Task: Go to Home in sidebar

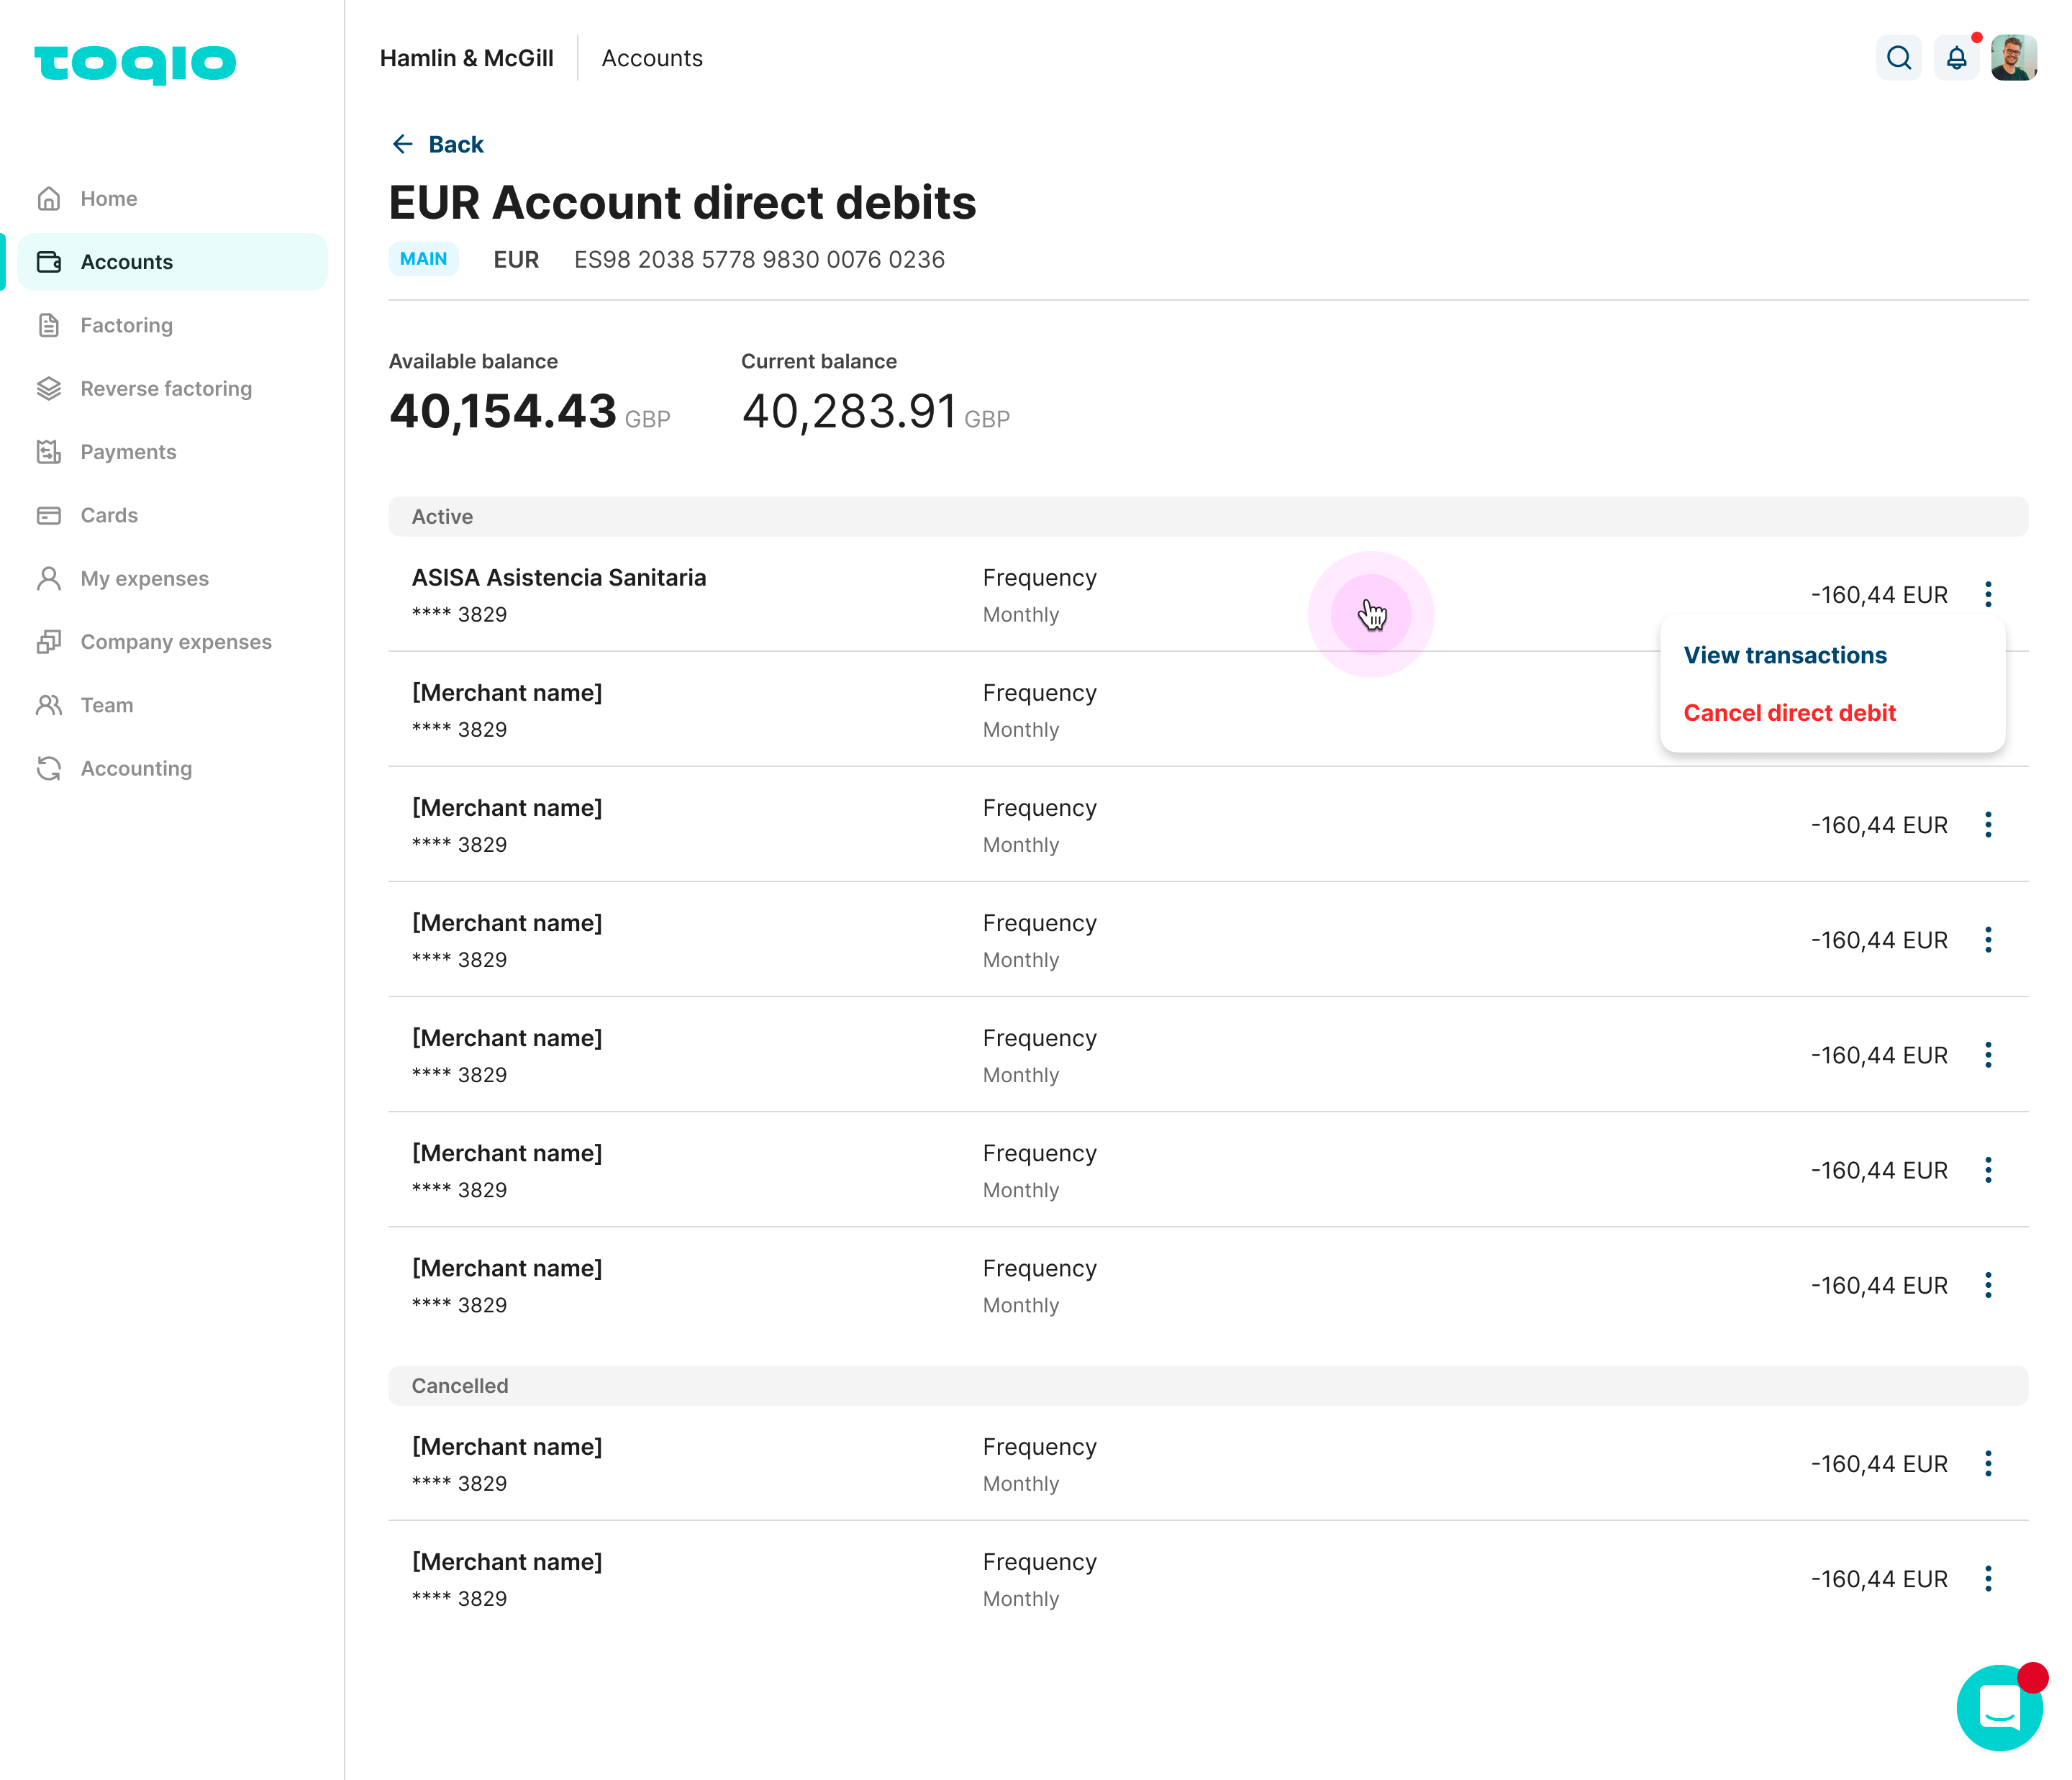Action: coord(108,198)
